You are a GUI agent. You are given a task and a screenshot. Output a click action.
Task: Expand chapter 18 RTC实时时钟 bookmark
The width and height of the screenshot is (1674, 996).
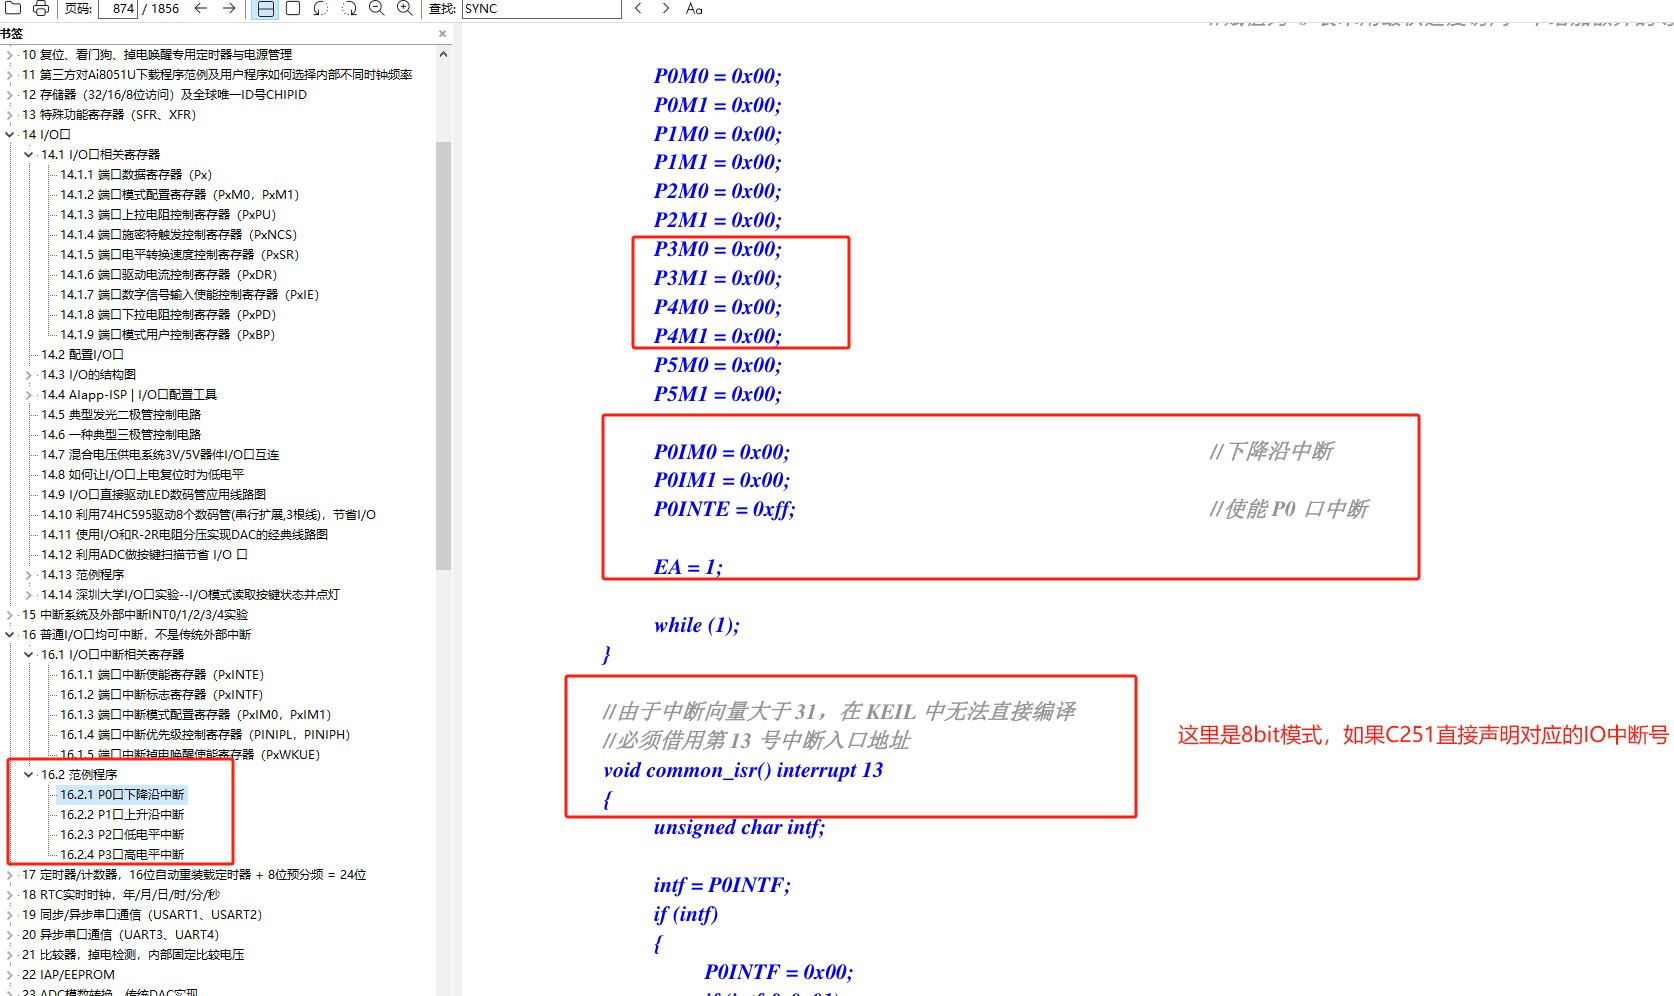point(10,895)
